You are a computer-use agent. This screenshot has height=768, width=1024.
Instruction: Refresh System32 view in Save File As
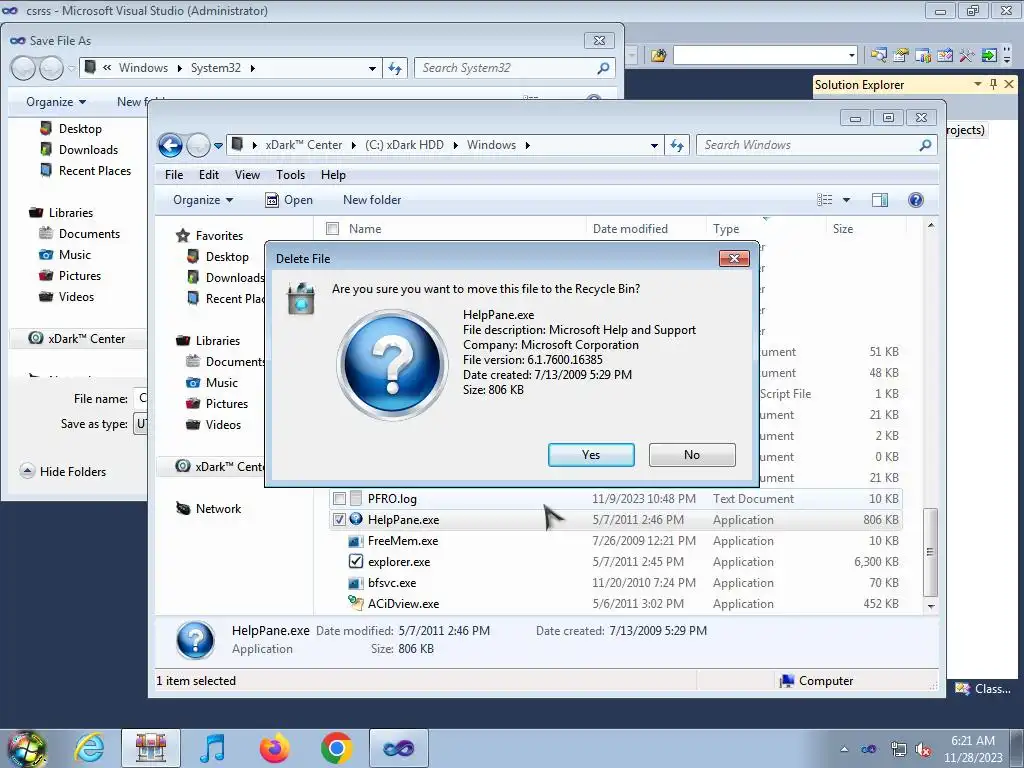coord(395,69)
